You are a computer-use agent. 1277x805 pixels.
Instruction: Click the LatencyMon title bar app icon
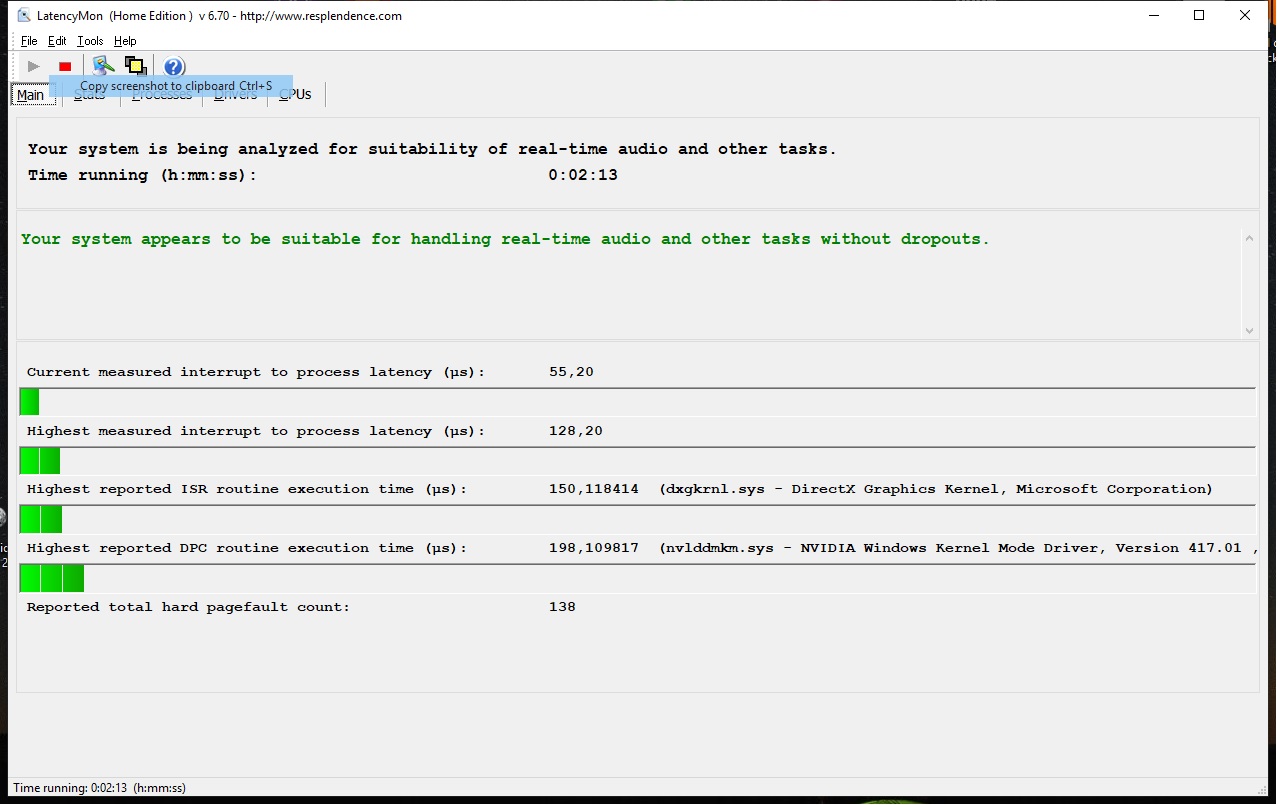click(x=24, y=15)
